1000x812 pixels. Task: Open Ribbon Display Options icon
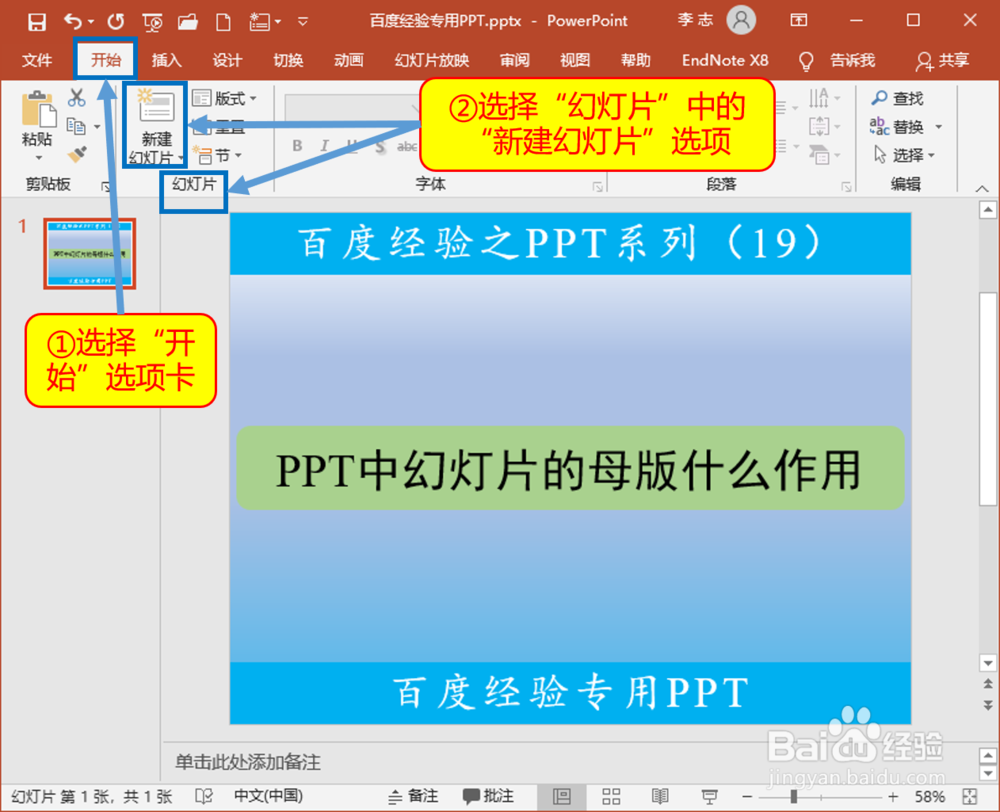coord(798,20)
